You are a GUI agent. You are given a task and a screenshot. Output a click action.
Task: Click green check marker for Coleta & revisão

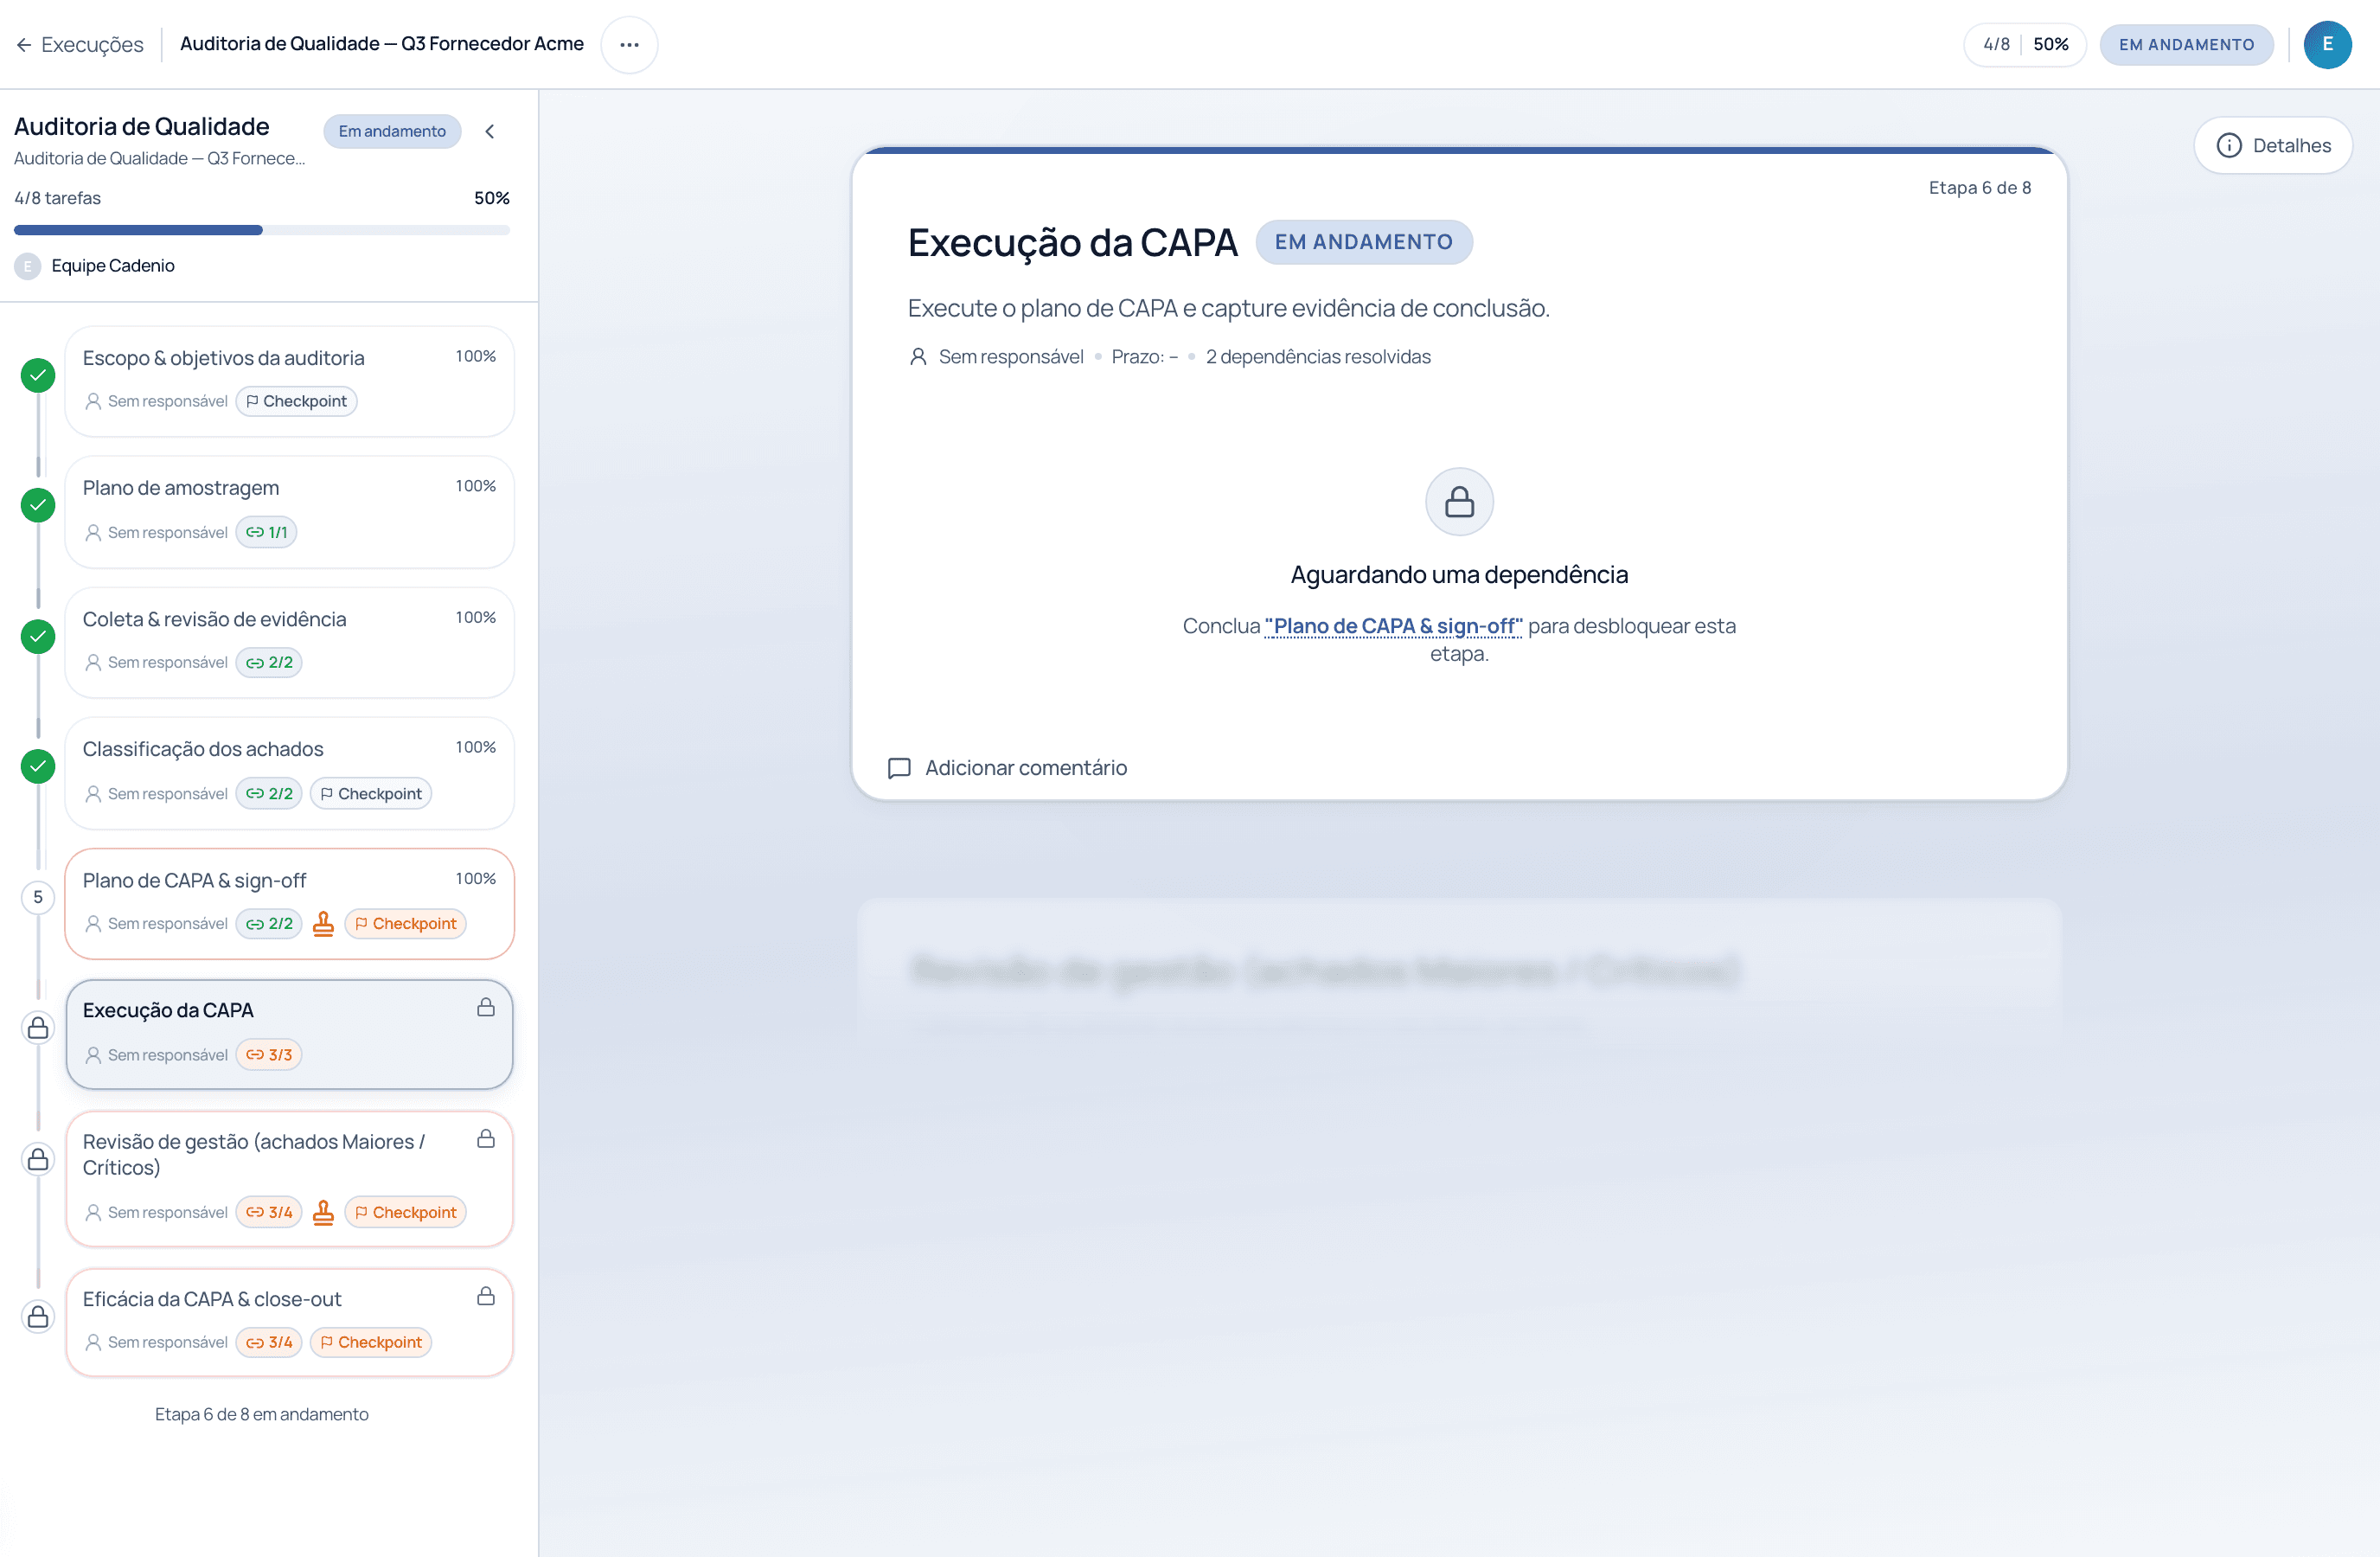[x=38, y=636]
